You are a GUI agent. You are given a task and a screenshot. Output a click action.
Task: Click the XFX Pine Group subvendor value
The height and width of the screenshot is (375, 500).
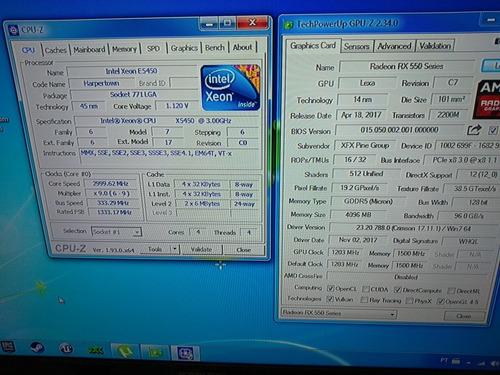pyautogui.click(x=365, y=146)
